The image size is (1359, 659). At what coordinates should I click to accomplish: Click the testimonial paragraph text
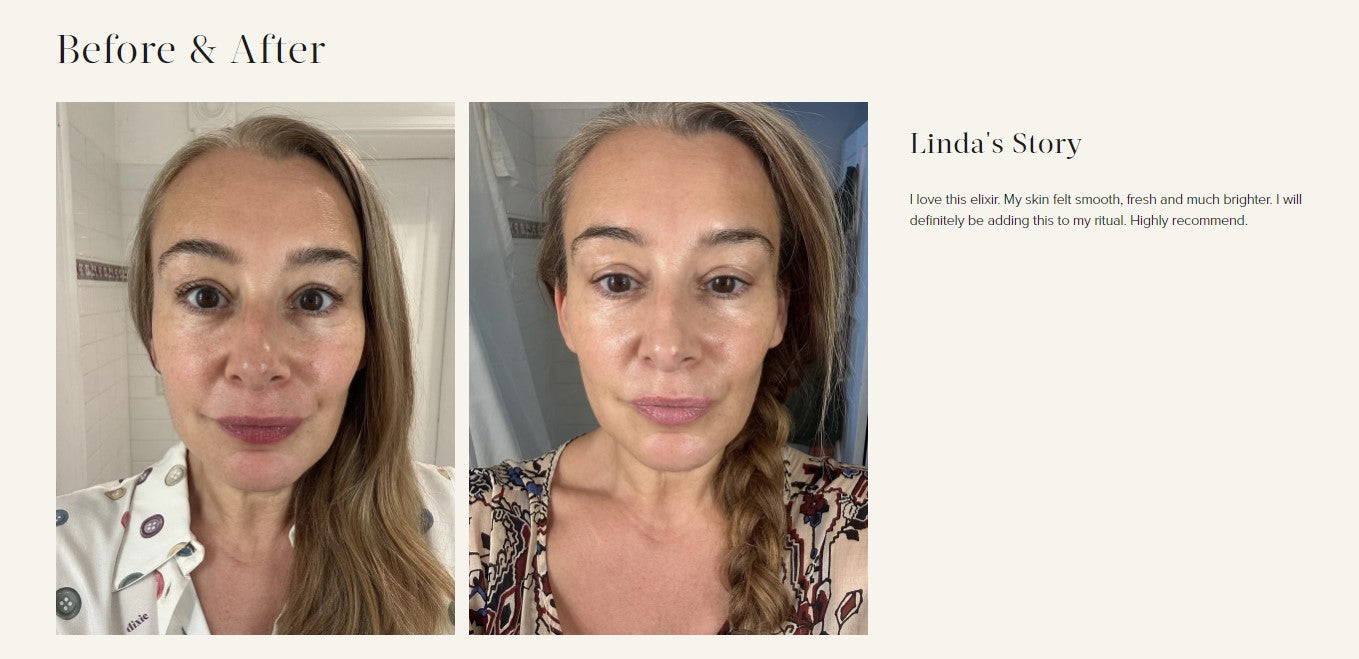(1106, 210)
